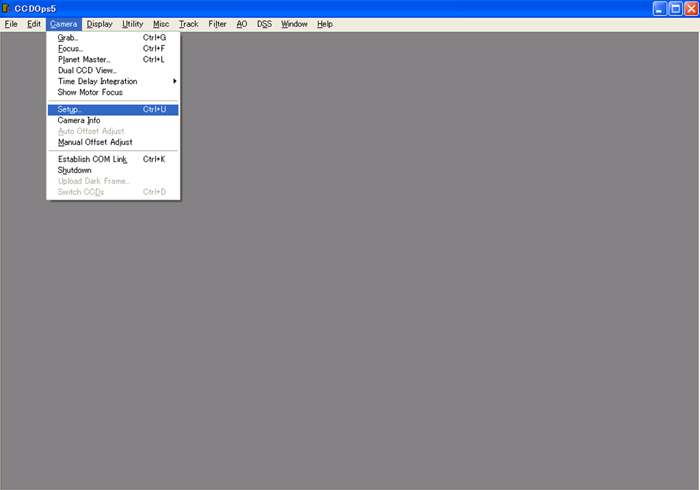The width and height of the screenshot is (700, 490).
Task: Open the DSS menu
Action: click(x=264, y=24)
